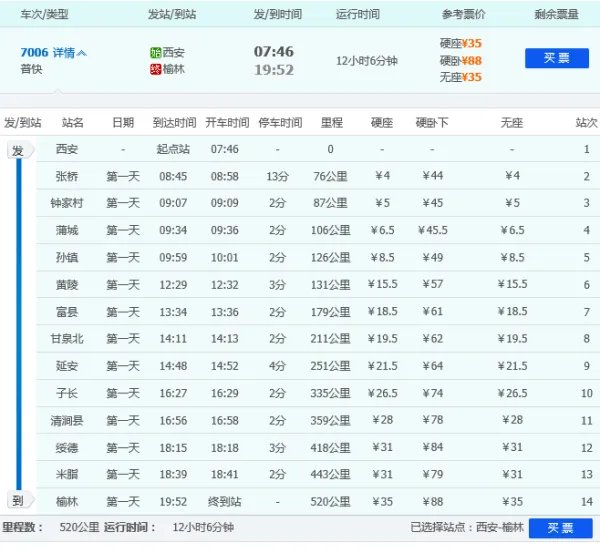
Task: Click the 硬卧下 detail column header
Action: [432, 123]
